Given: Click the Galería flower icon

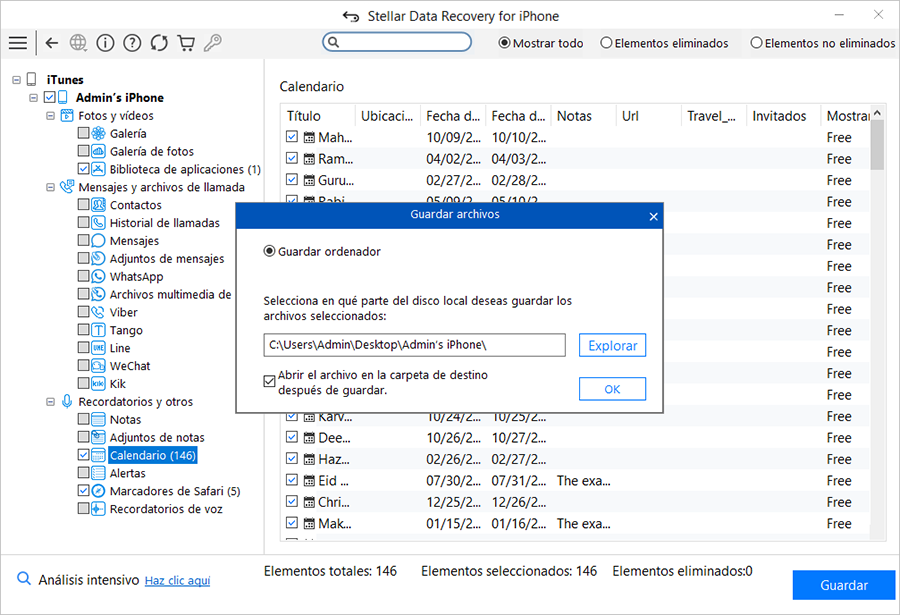Looking at the screenshot, I should point(99,133).
